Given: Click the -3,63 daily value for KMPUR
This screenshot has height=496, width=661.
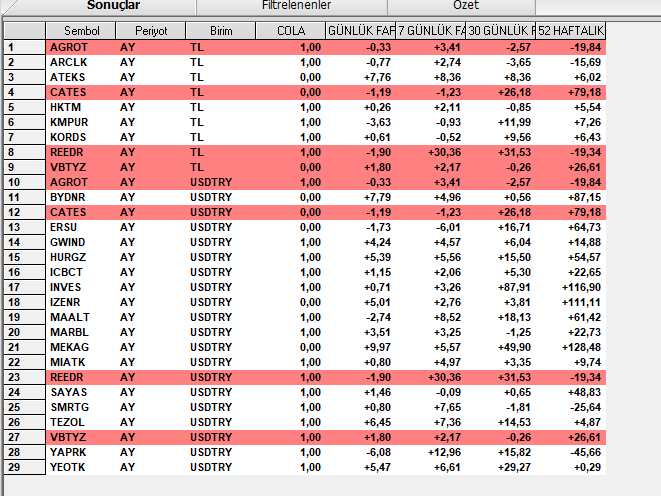Looking at the screenshot, I should click(379, 122).
